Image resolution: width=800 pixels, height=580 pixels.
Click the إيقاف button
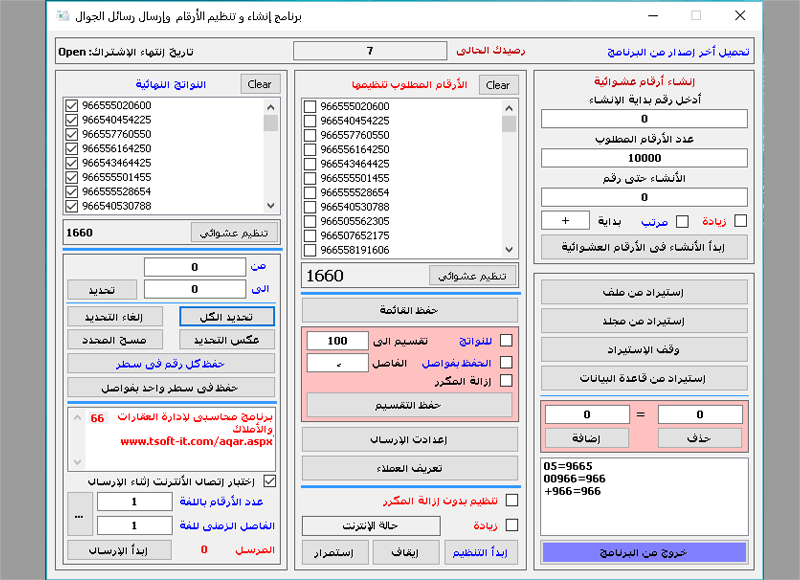point(406,552)
